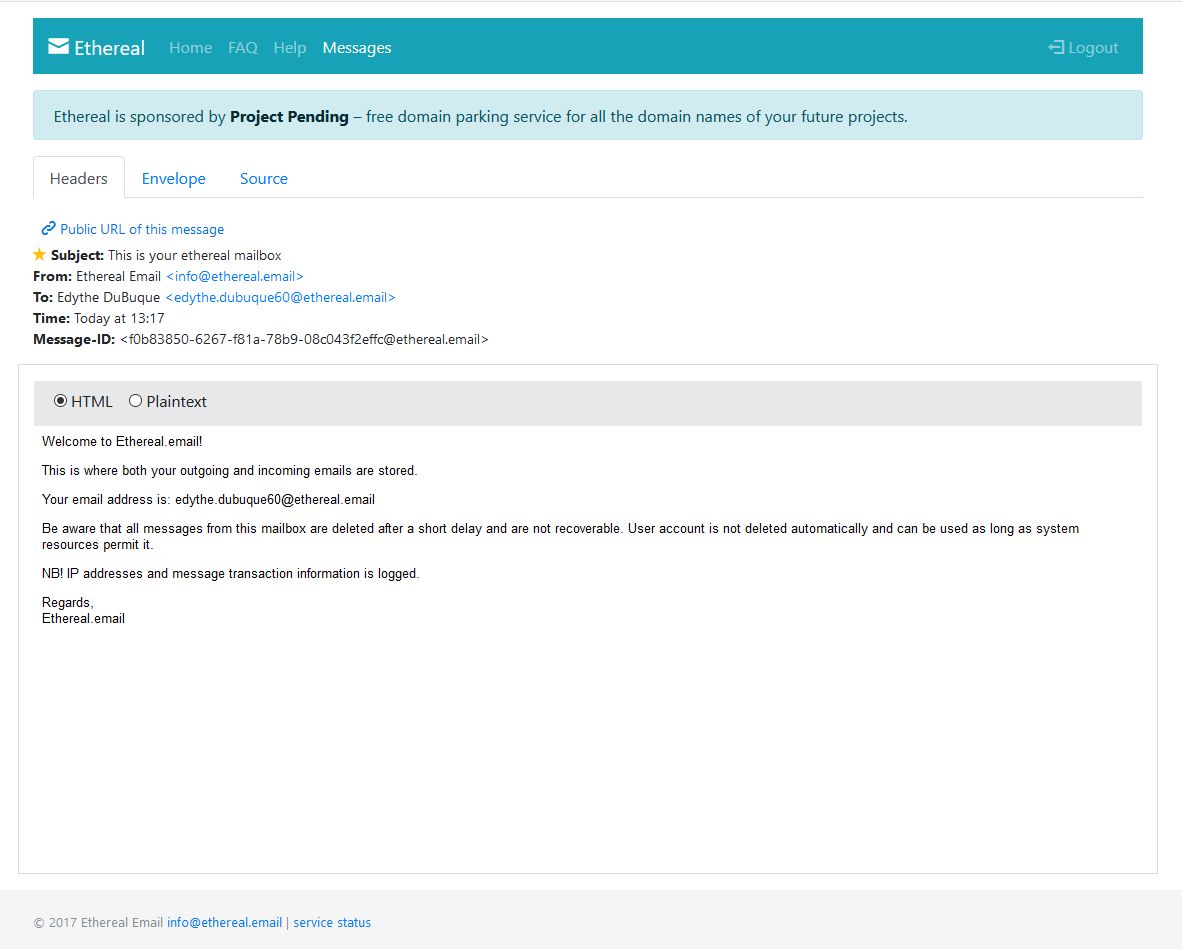The image size is (1182, 949).
Task: Open the FAQ page
Action: pos(242,47)
